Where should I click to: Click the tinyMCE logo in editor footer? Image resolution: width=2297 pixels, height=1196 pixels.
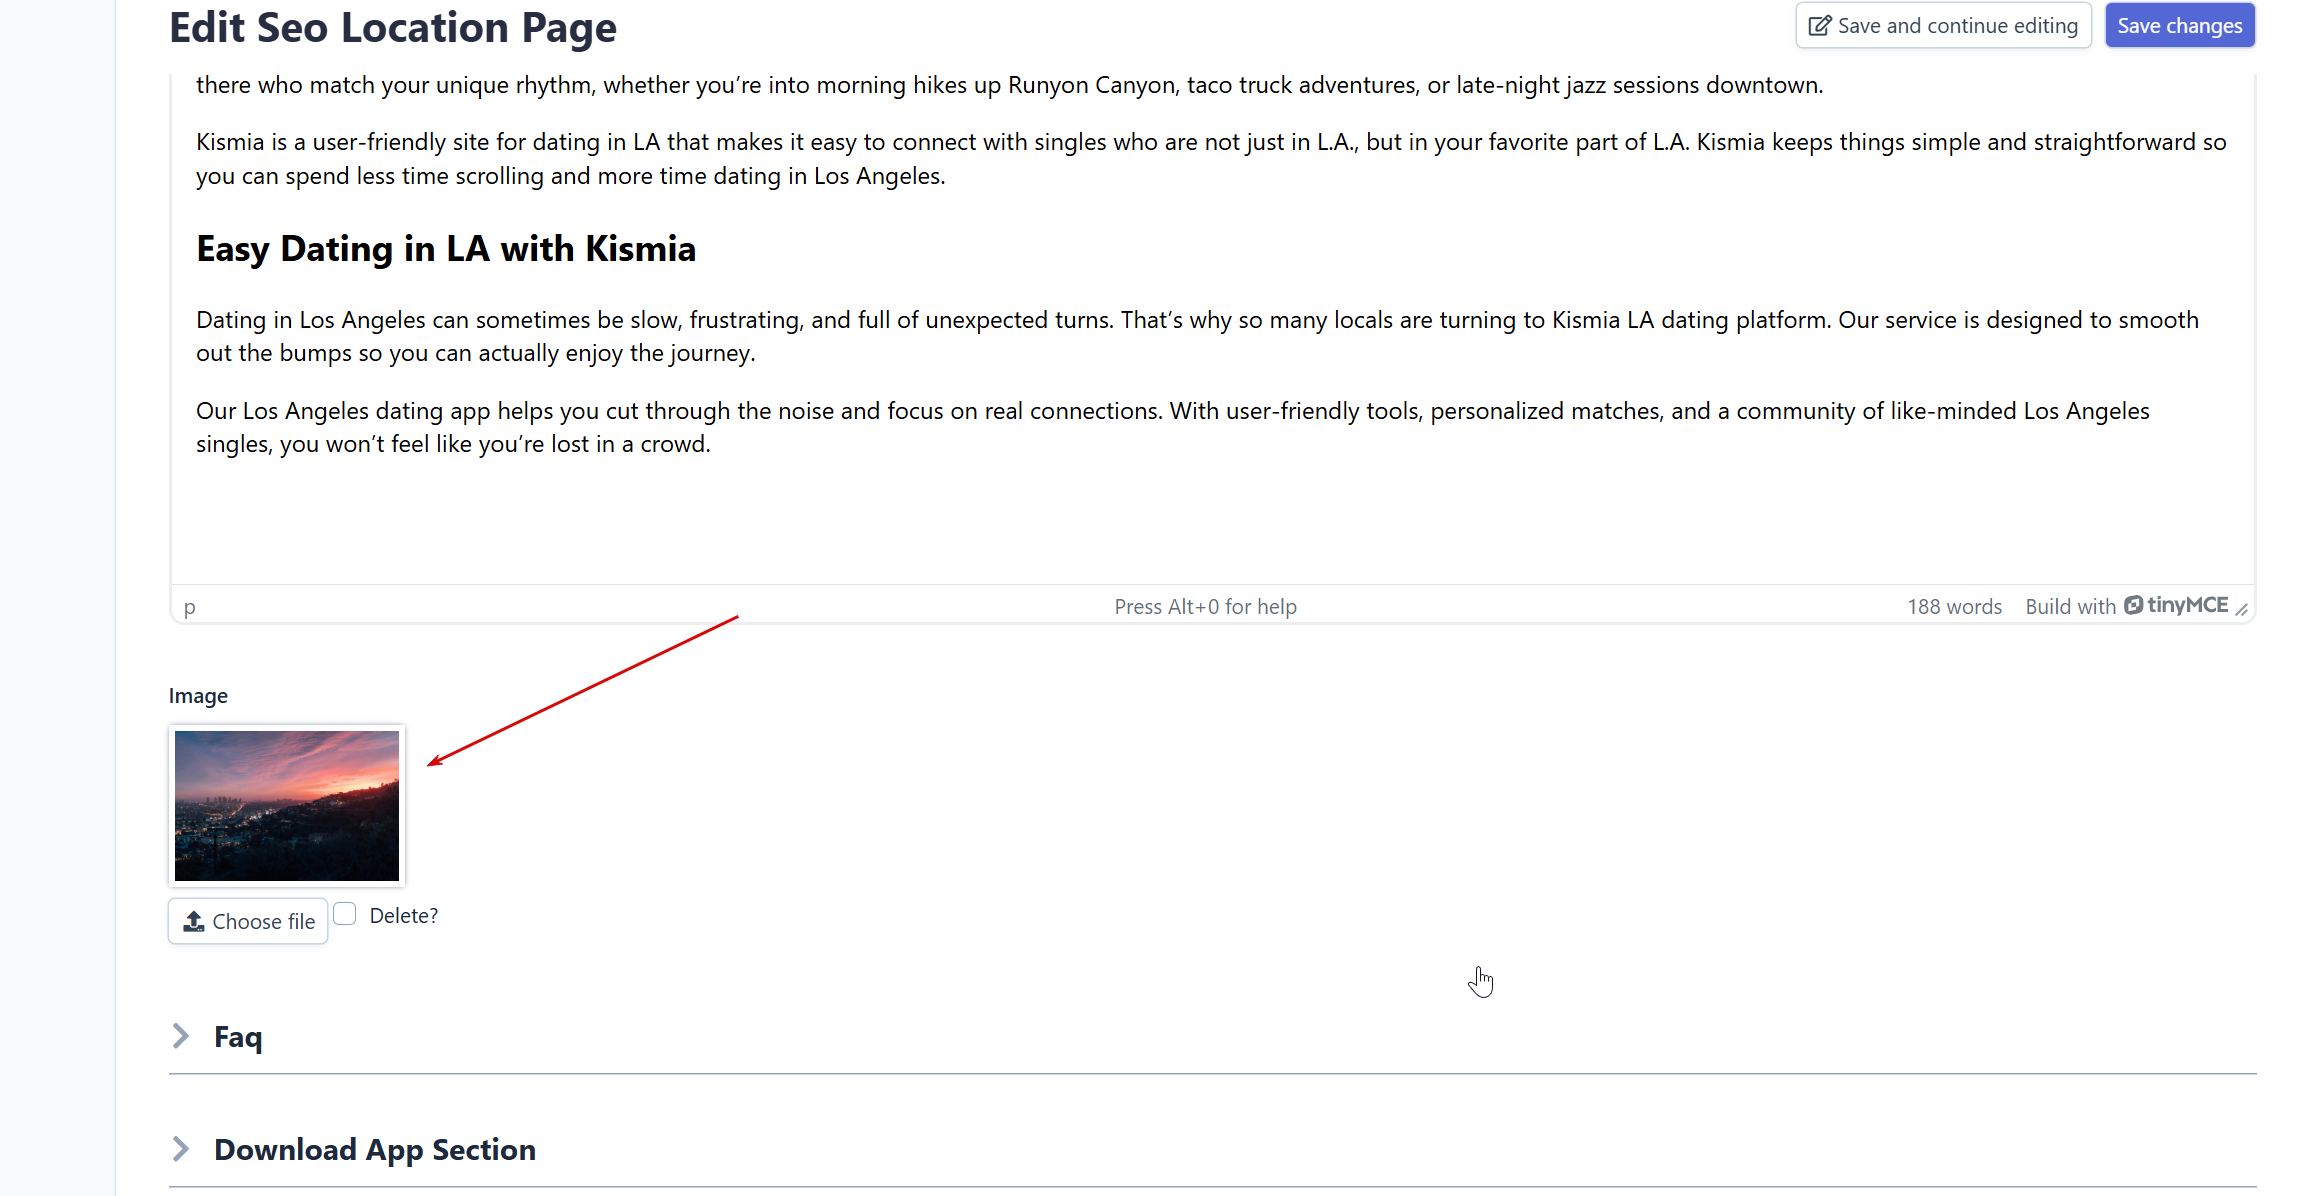pos(2177,605)
